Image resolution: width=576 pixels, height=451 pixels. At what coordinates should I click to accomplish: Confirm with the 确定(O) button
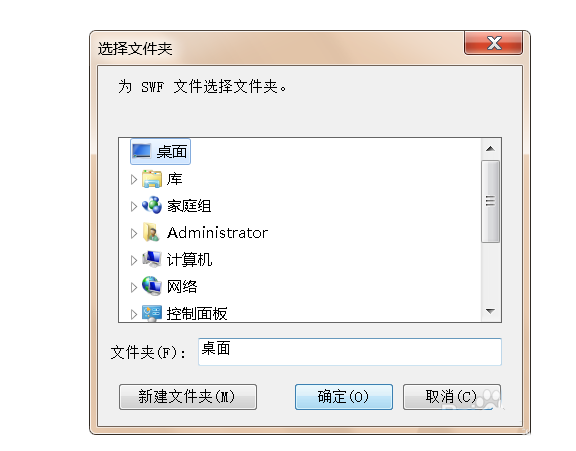coord(344,397)
